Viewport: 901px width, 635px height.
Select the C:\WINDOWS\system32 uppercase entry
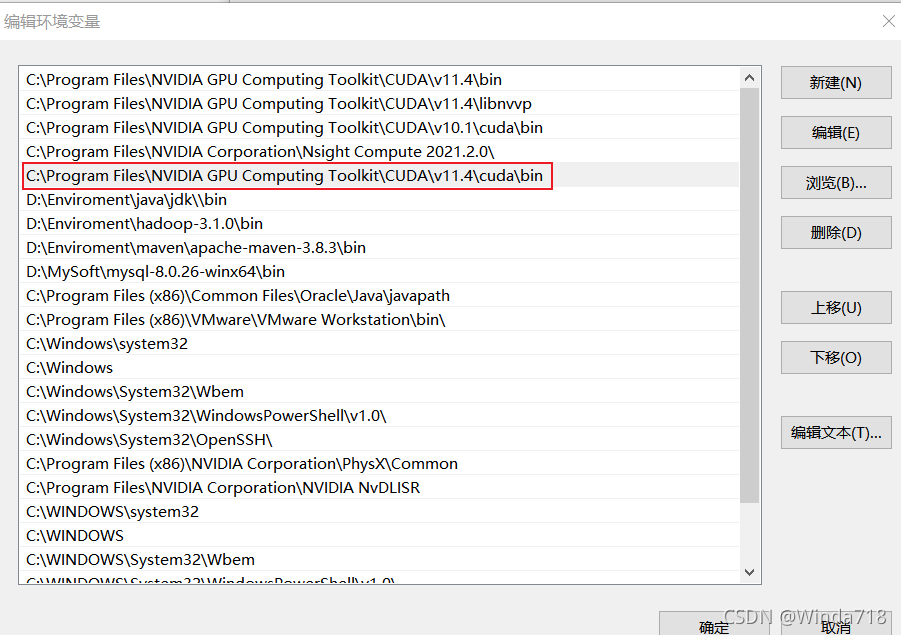coord(379,511)
